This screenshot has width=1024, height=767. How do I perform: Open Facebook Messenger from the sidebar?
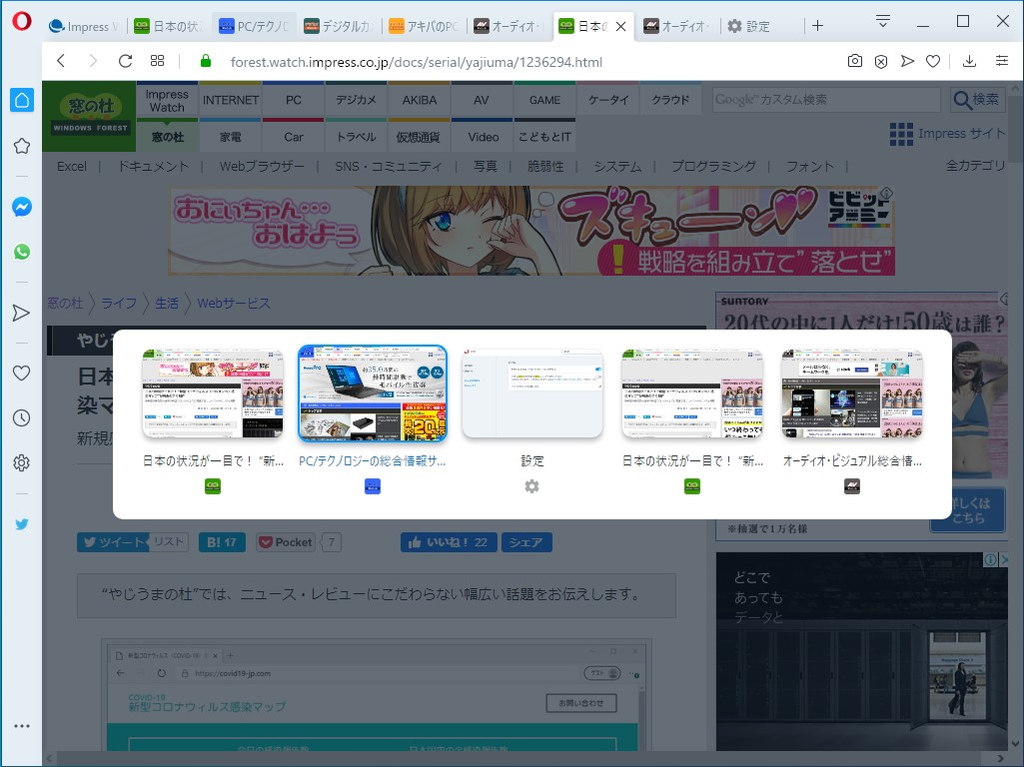coord(21,206)
